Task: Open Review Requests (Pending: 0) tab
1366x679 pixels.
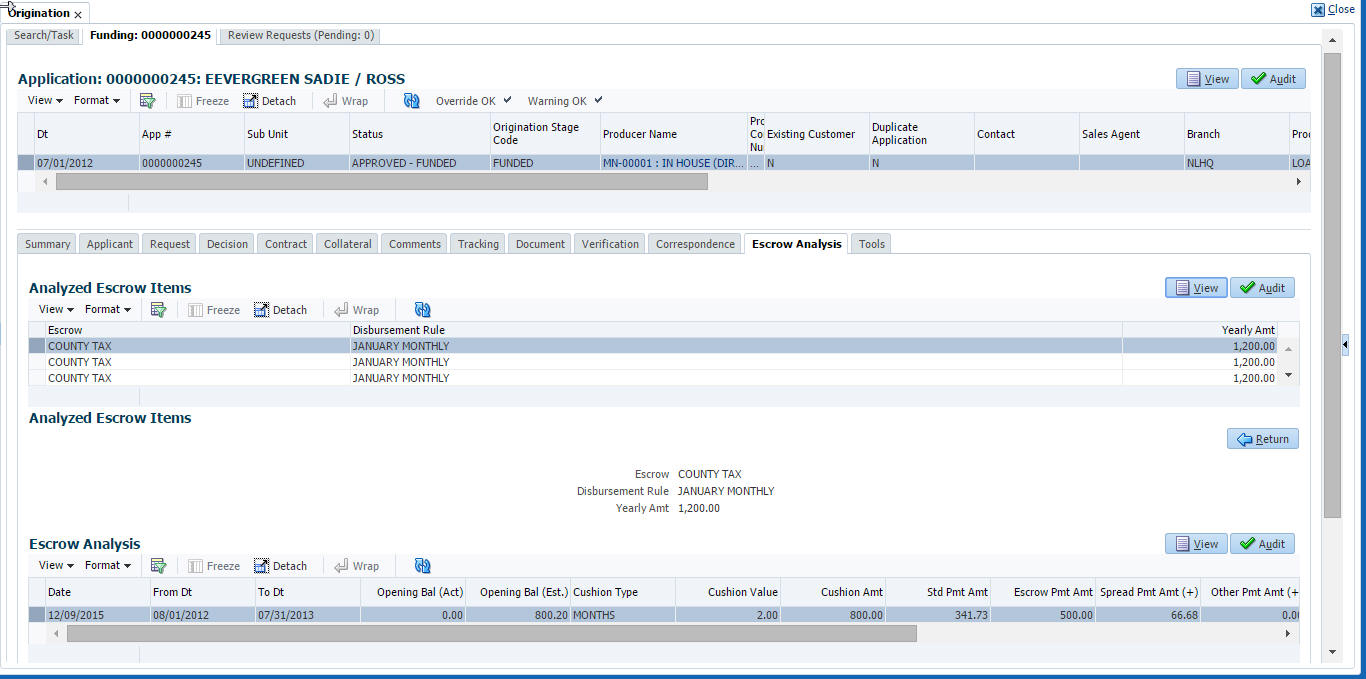Action: pyautogui.click(x=301, y=35)
